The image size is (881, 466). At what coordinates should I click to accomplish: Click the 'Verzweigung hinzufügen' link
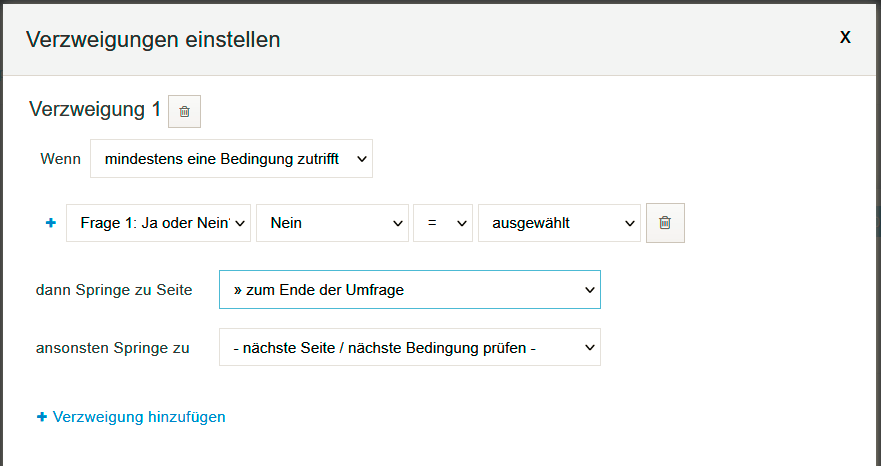(139, 417)
